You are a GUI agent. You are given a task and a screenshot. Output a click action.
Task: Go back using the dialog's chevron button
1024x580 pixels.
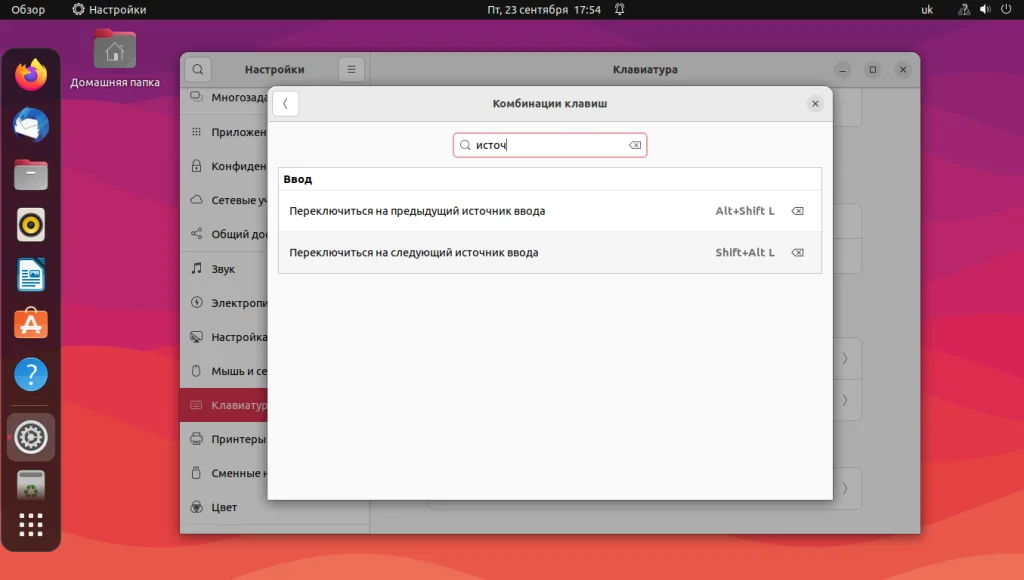click(x=285, y=104)
